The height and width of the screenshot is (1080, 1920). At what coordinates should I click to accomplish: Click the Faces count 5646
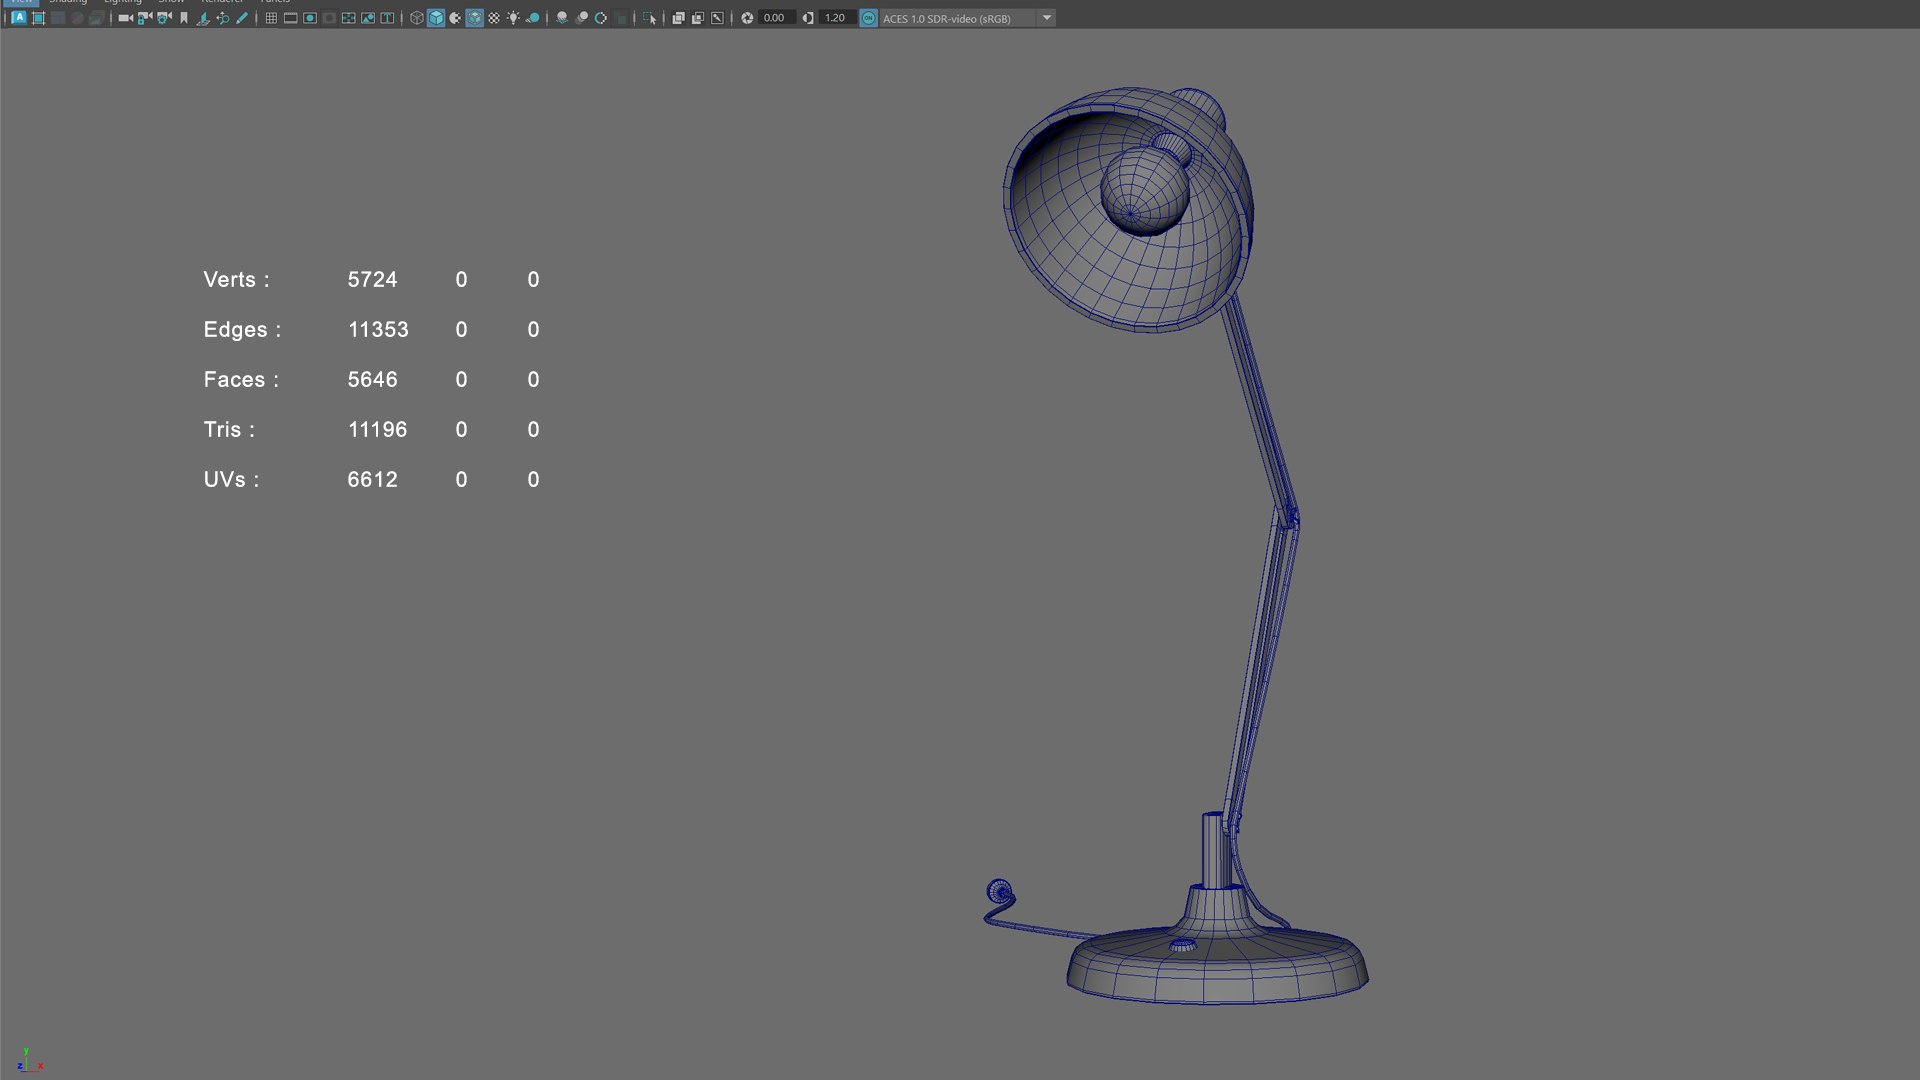tap(372, 380)
